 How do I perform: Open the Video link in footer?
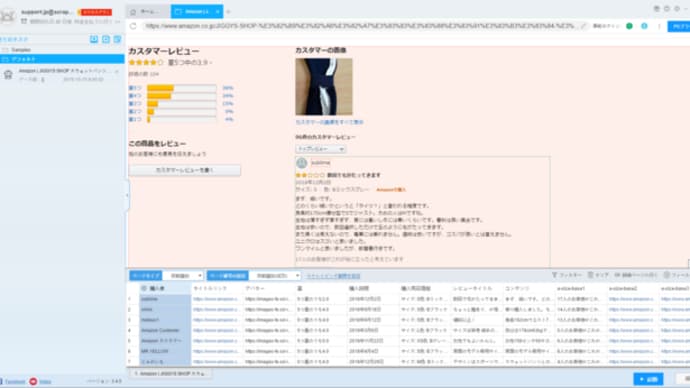[45, 382]
